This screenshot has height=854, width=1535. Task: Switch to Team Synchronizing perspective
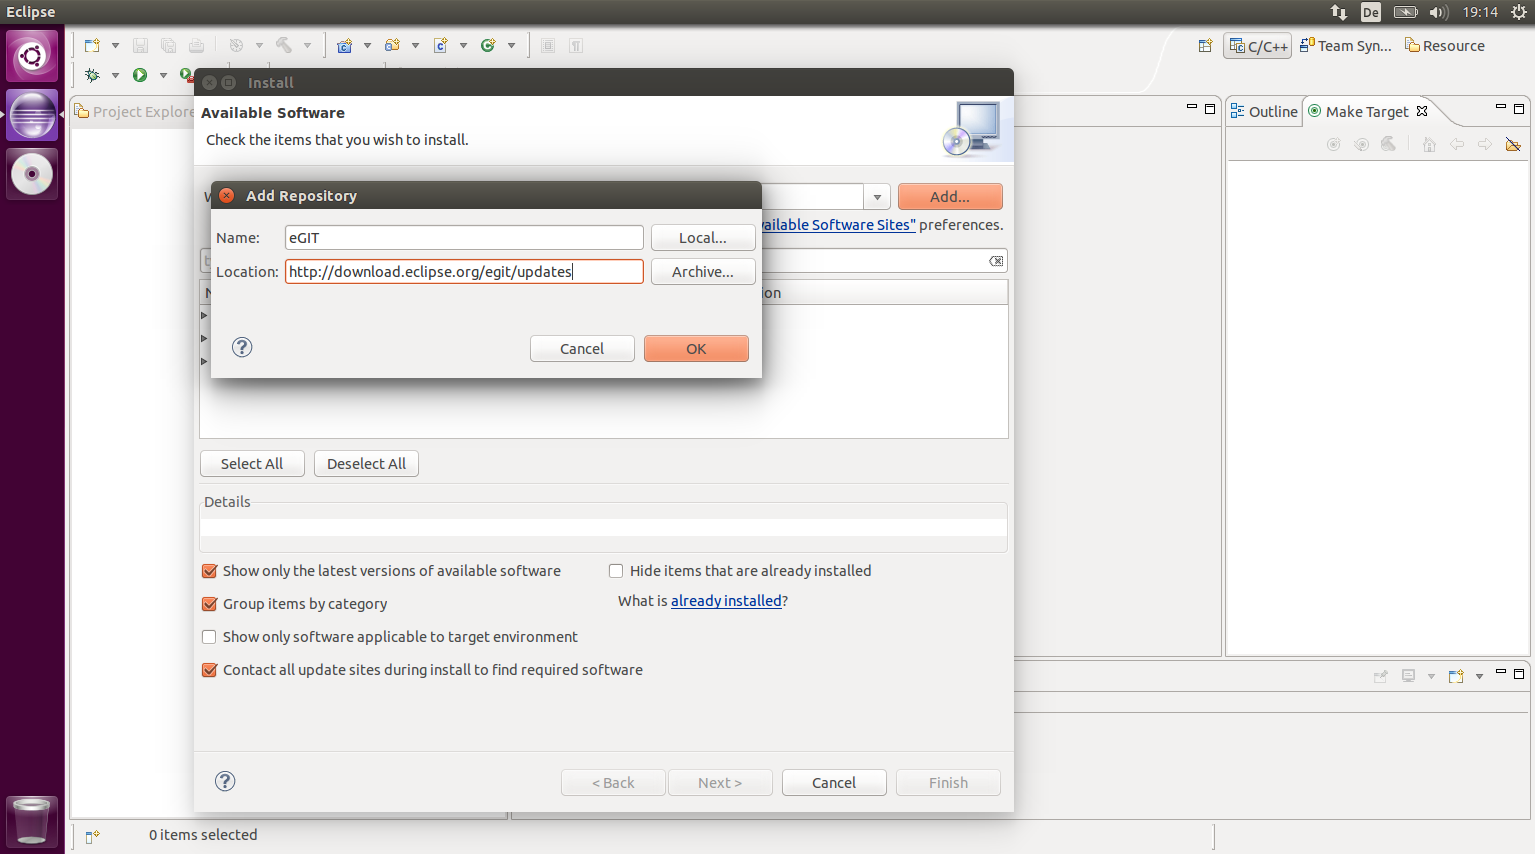click(x=1345, y=45)
